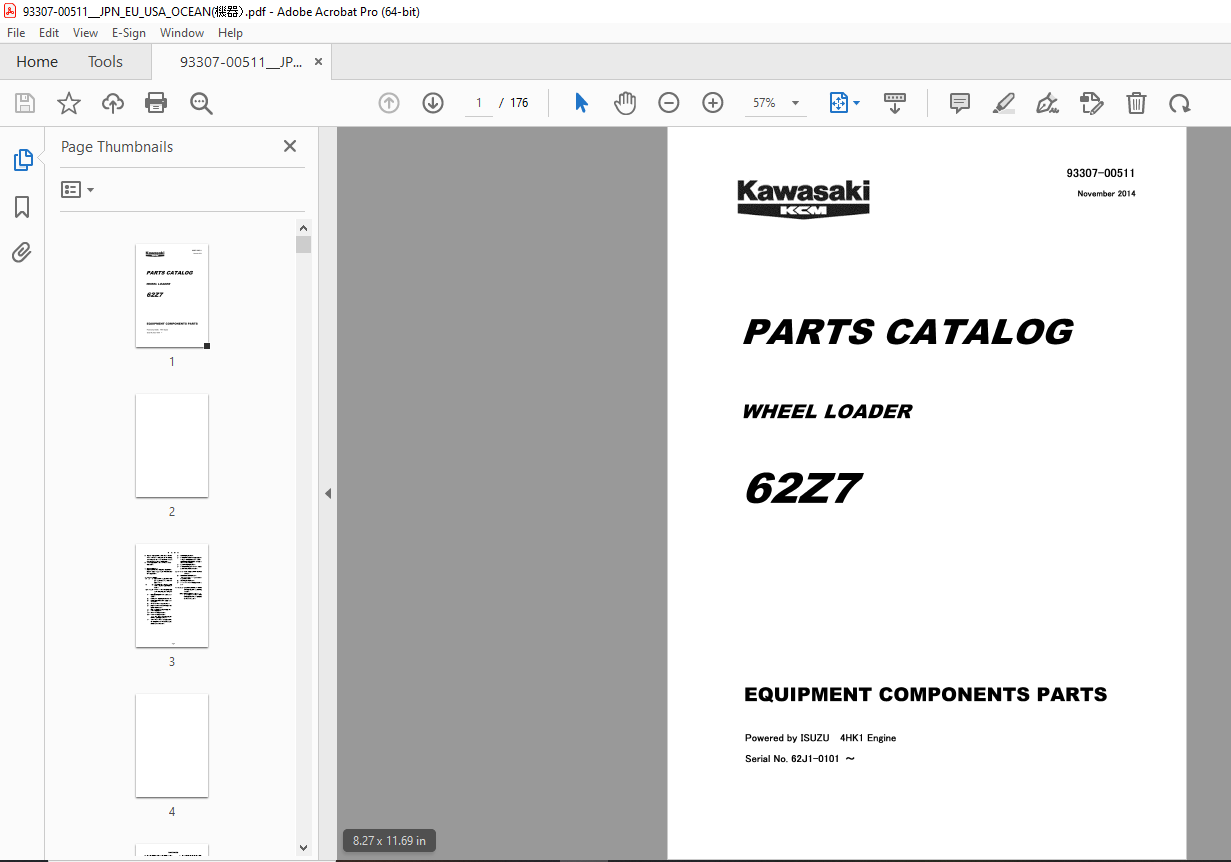This screenshot has height=862, width=1231.
Task: Click the page size 8.27 x 11.69 in label
Action: 389,841
